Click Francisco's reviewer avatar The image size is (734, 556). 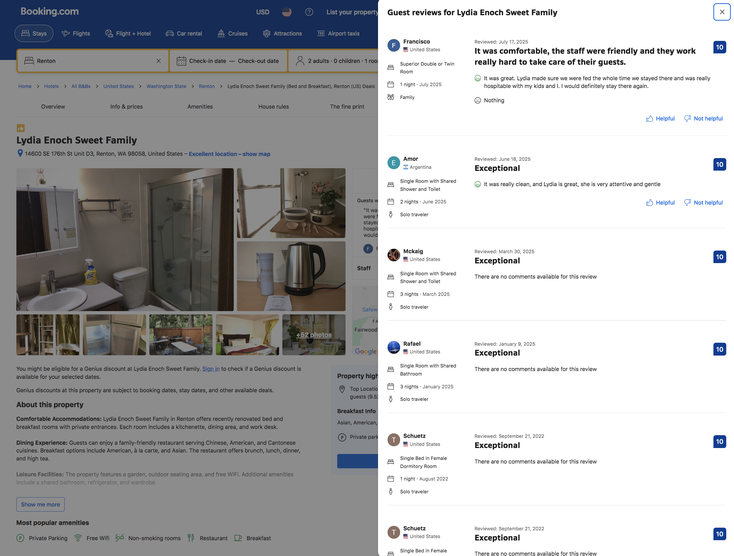click(394, 45)
